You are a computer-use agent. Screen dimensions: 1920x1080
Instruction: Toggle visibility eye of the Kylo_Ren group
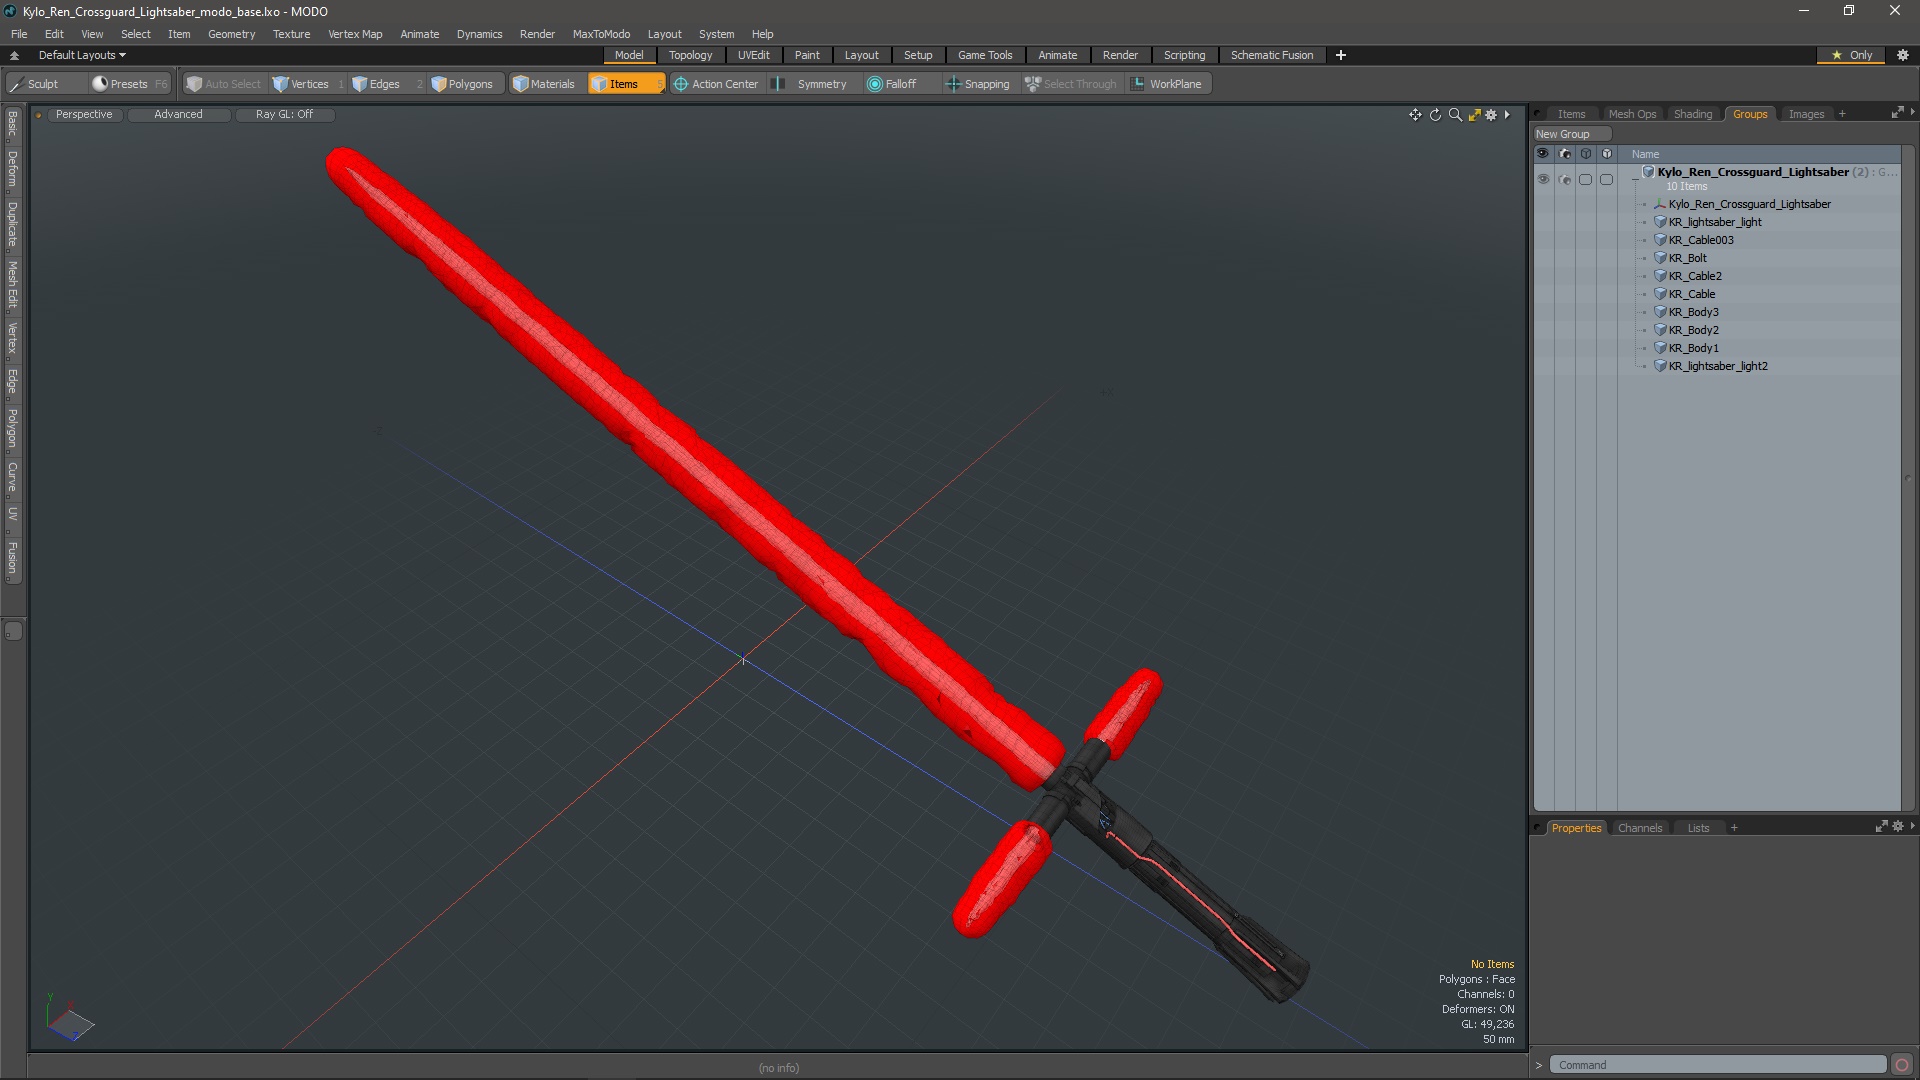(1543, 180)
